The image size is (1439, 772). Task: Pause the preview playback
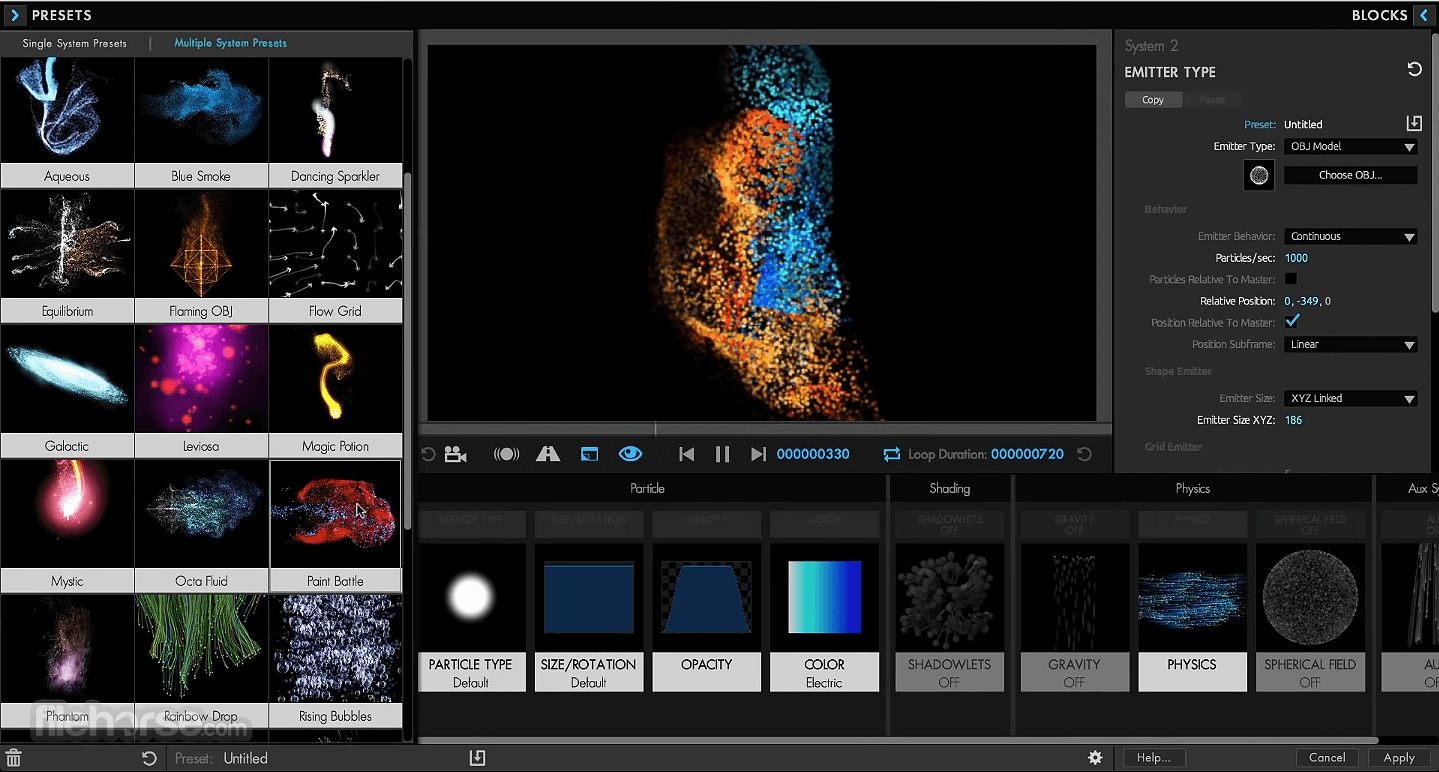click(722, 454)
